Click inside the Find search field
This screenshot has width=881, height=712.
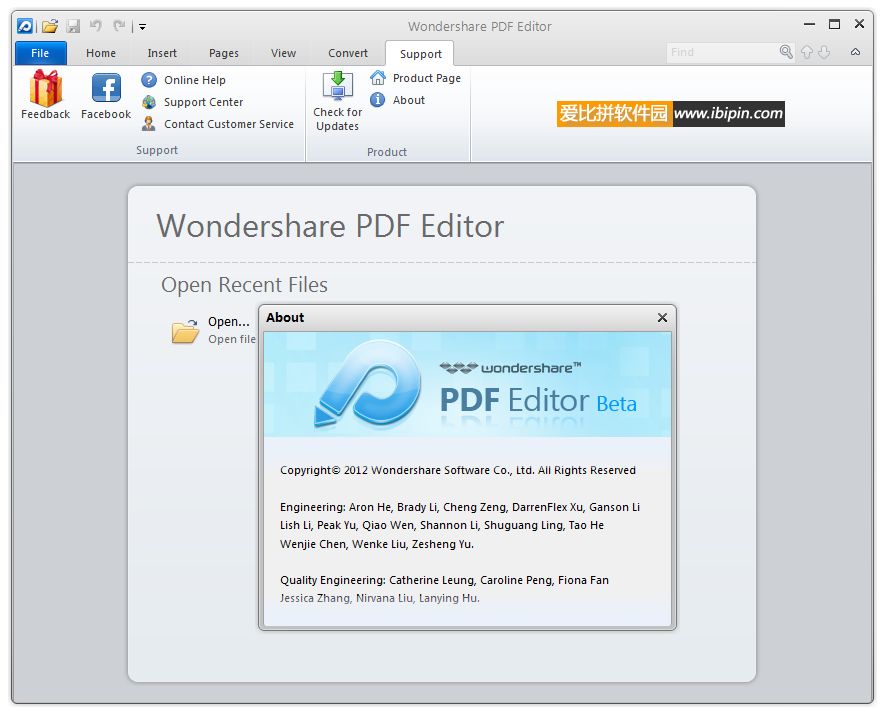point(722,52)
